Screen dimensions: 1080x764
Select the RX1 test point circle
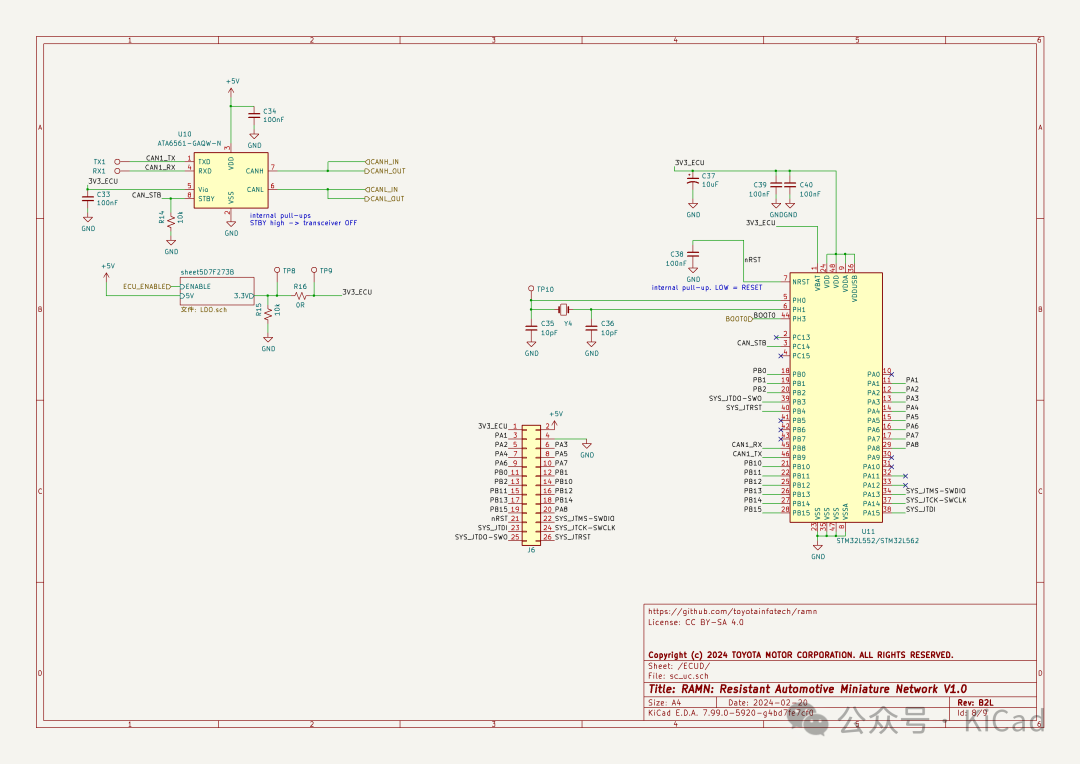point(117,171)
